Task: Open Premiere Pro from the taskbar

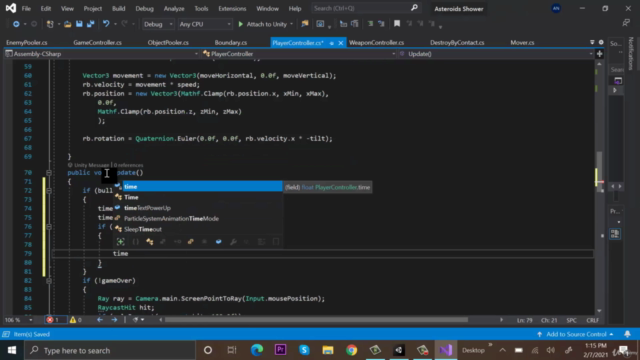Action: pyautogui.click(x=280, y=350)
